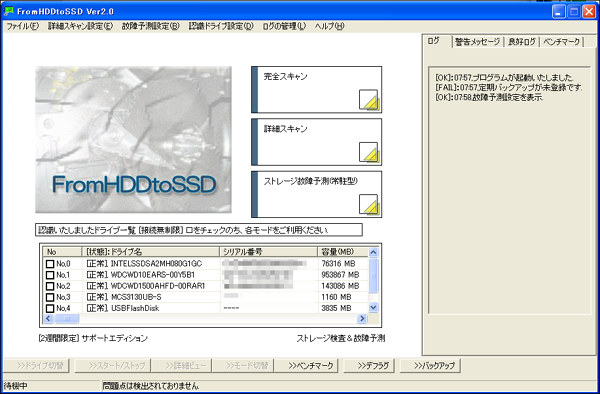
Task: Click the drive list scroll up arrow
Action: (x=374, y=252)
